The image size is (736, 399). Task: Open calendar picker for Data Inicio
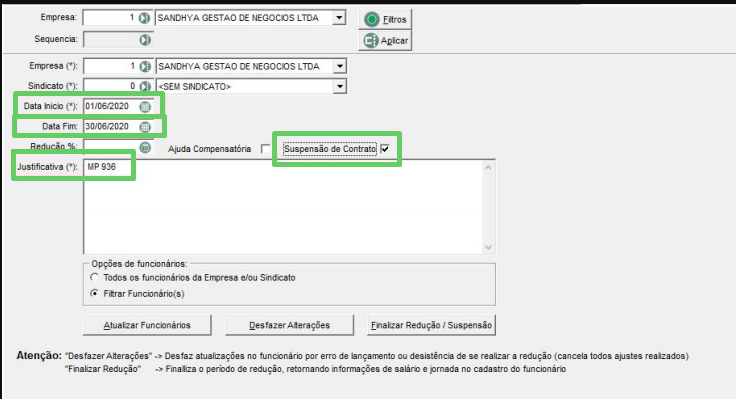[x=145, y=107]
